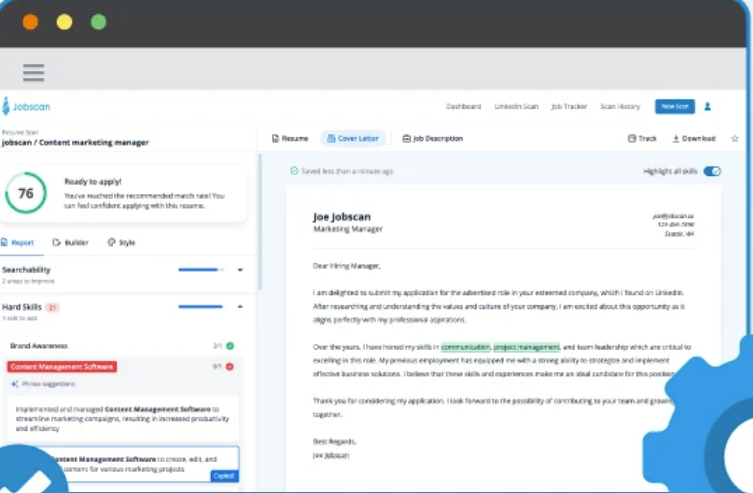753x493 pixels.
Task: Click the green window dot
Action: coord(98,22)
